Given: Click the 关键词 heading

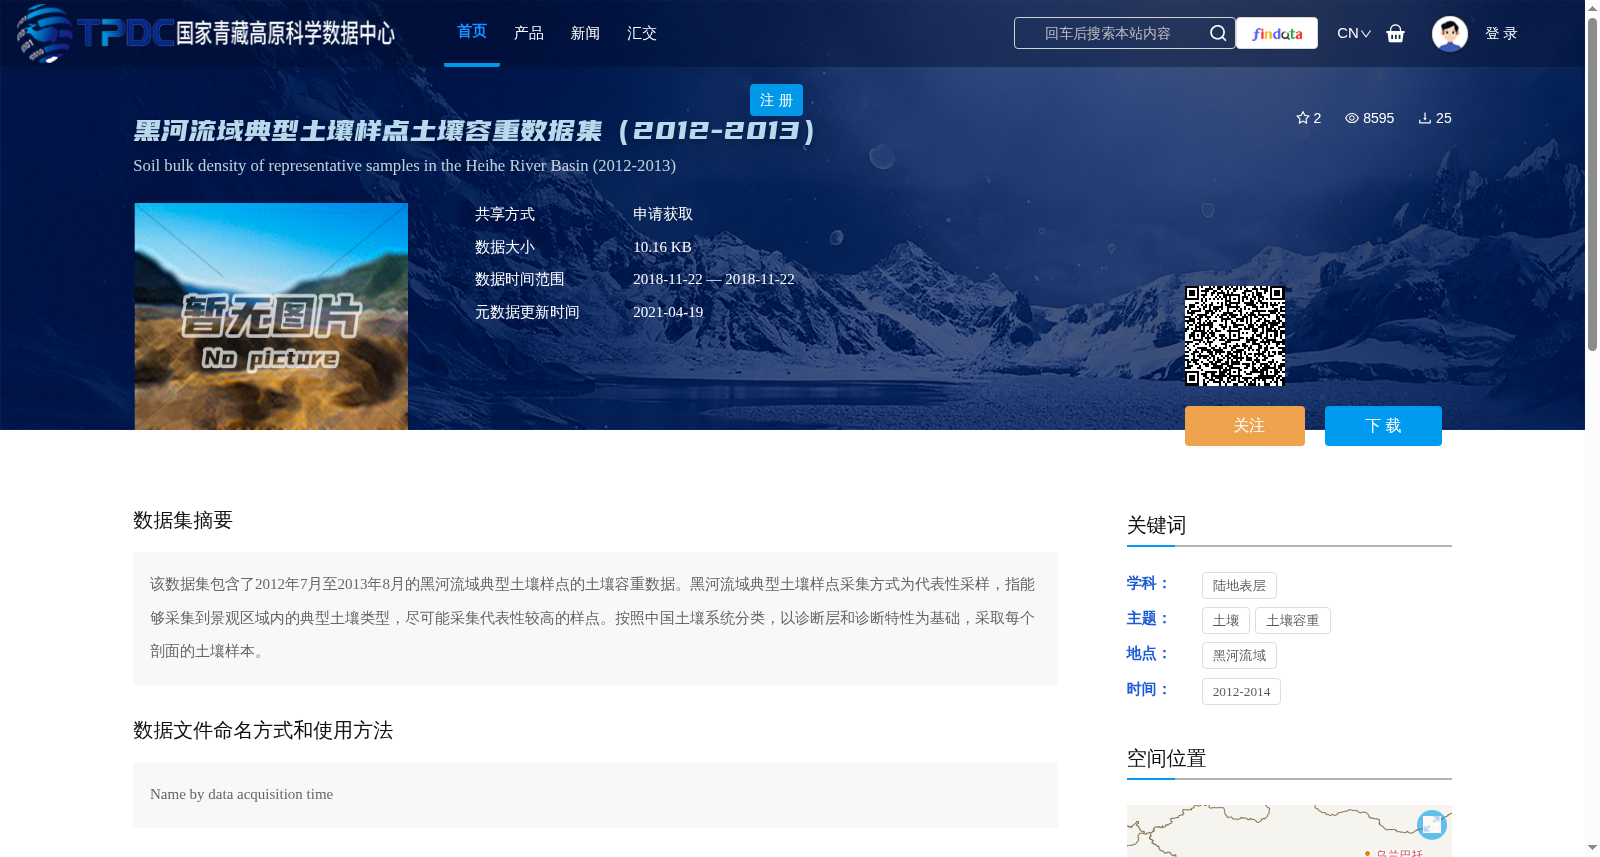Looking at the screenshot, I should [x=1156, y=525].
